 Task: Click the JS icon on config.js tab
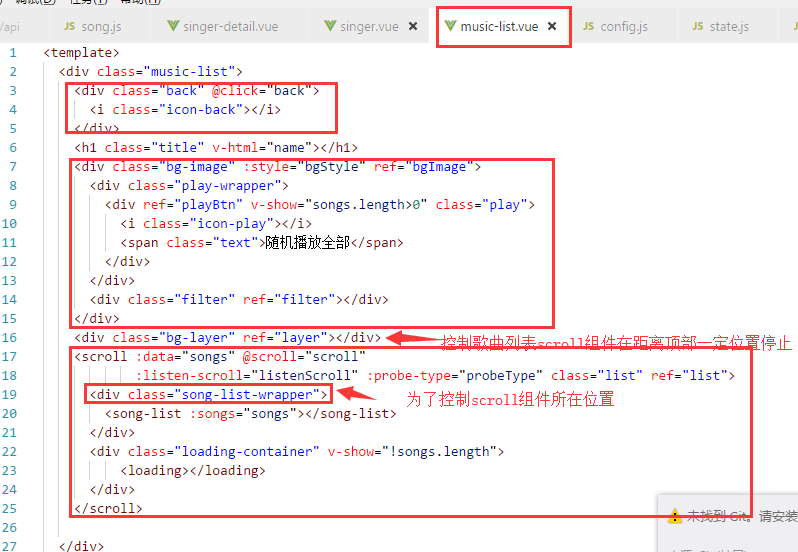pyautogui.click(x=588, y=26)
